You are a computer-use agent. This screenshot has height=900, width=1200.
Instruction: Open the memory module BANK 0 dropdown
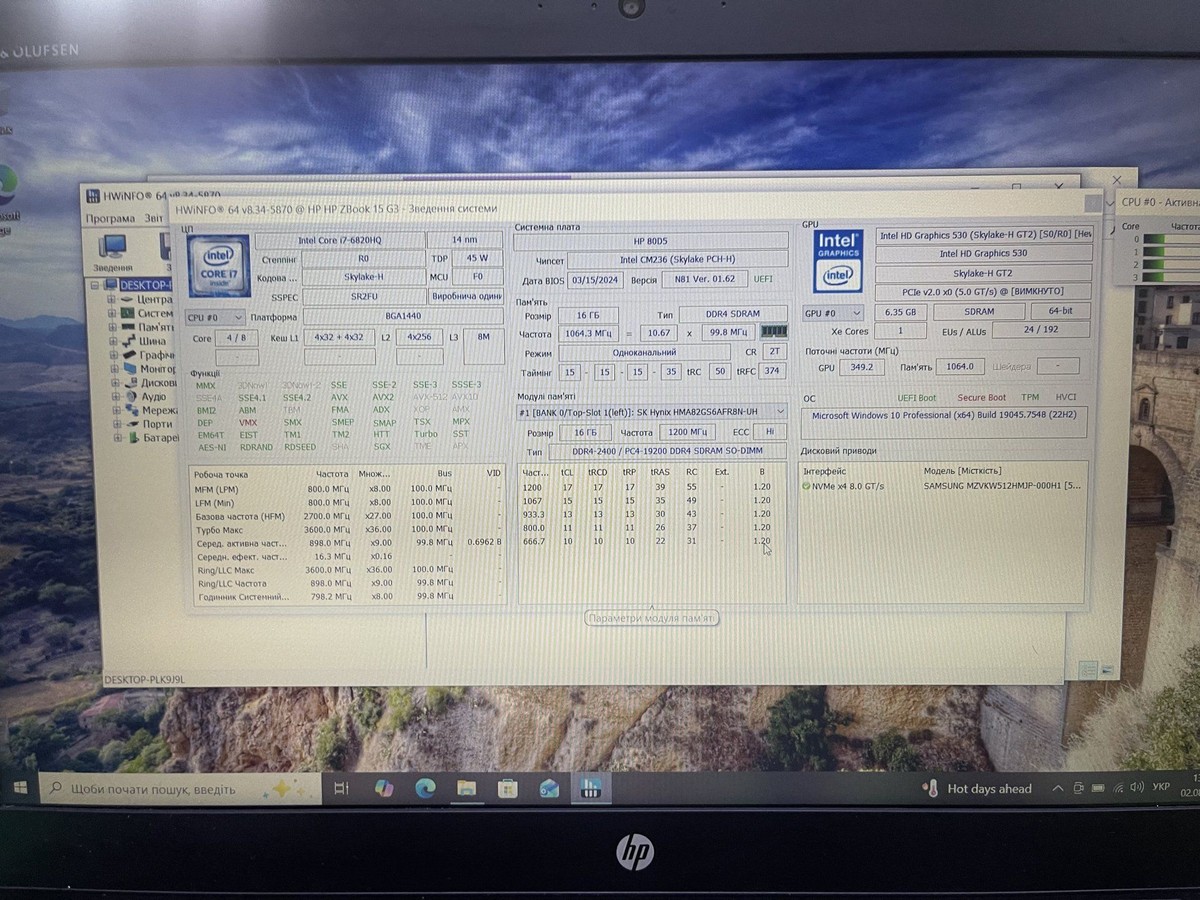click(652, 412)
